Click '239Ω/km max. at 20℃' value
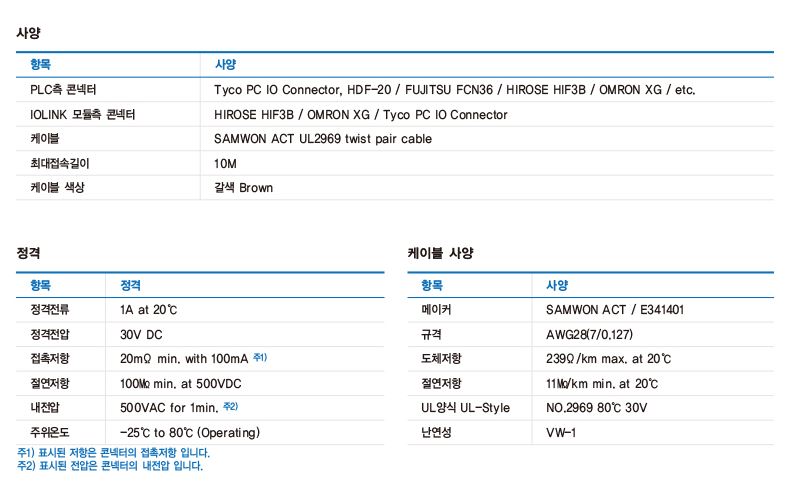 point(608,359)
